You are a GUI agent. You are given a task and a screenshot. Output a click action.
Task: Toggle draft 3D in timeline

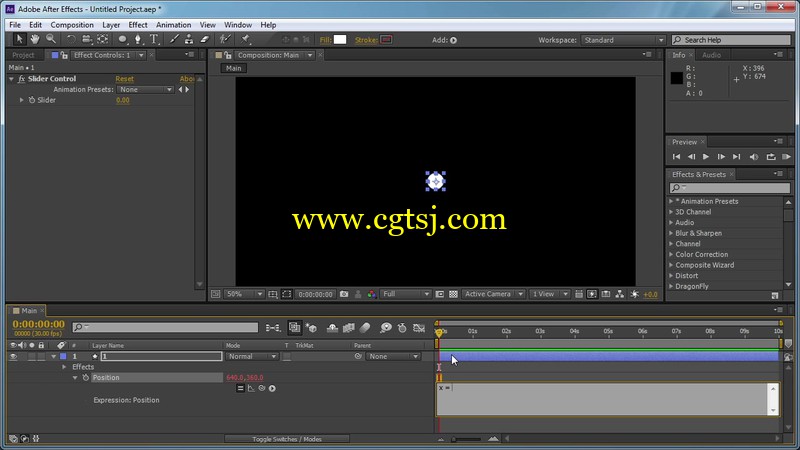coord(311,328)
